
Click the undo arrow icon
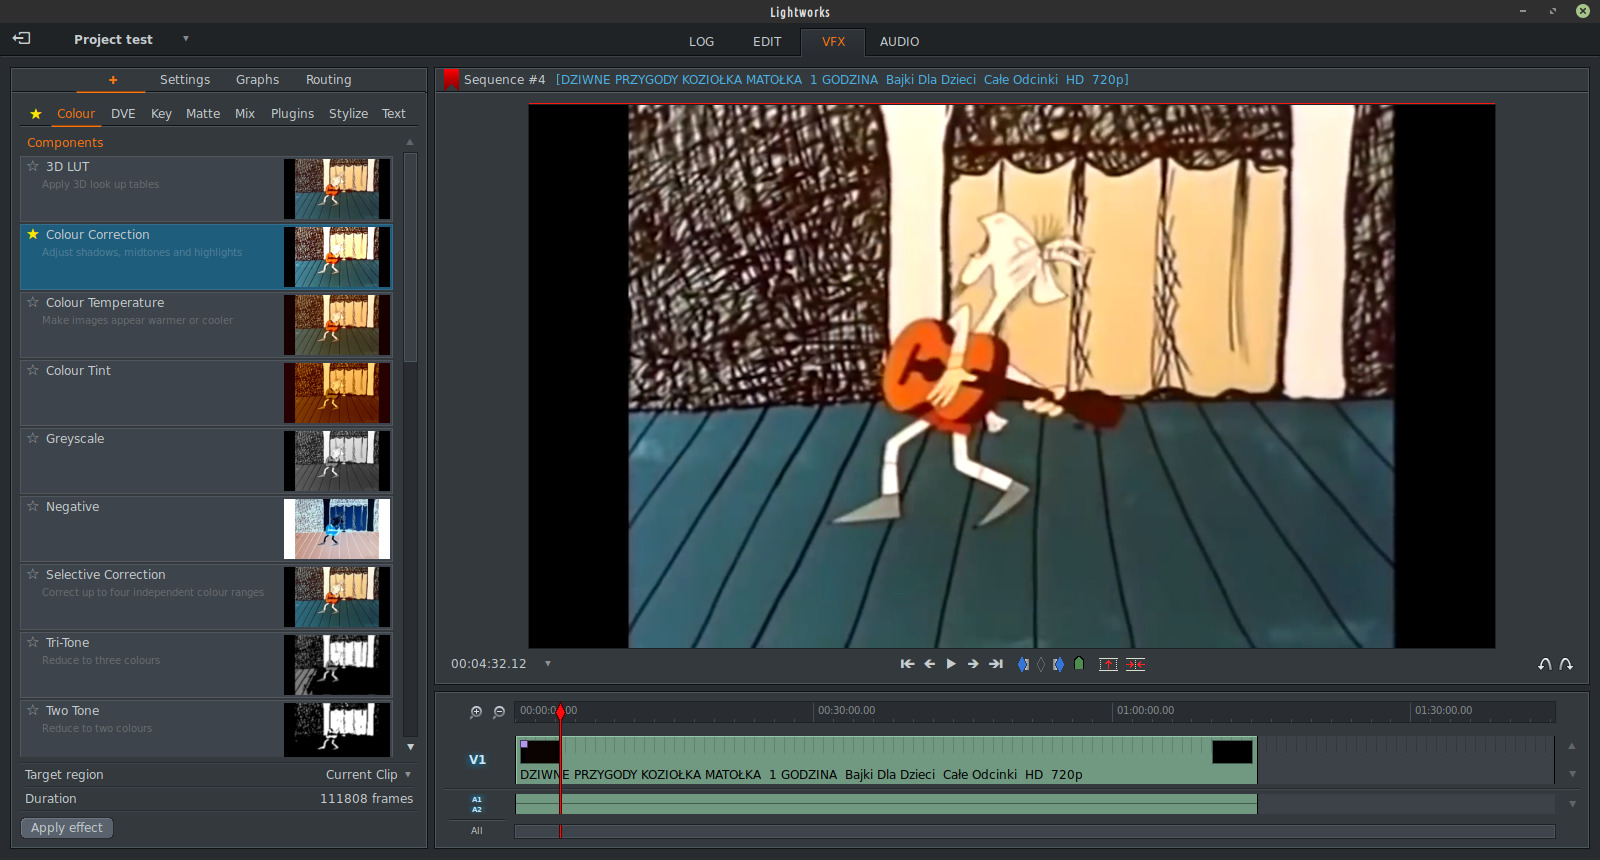1545,664
